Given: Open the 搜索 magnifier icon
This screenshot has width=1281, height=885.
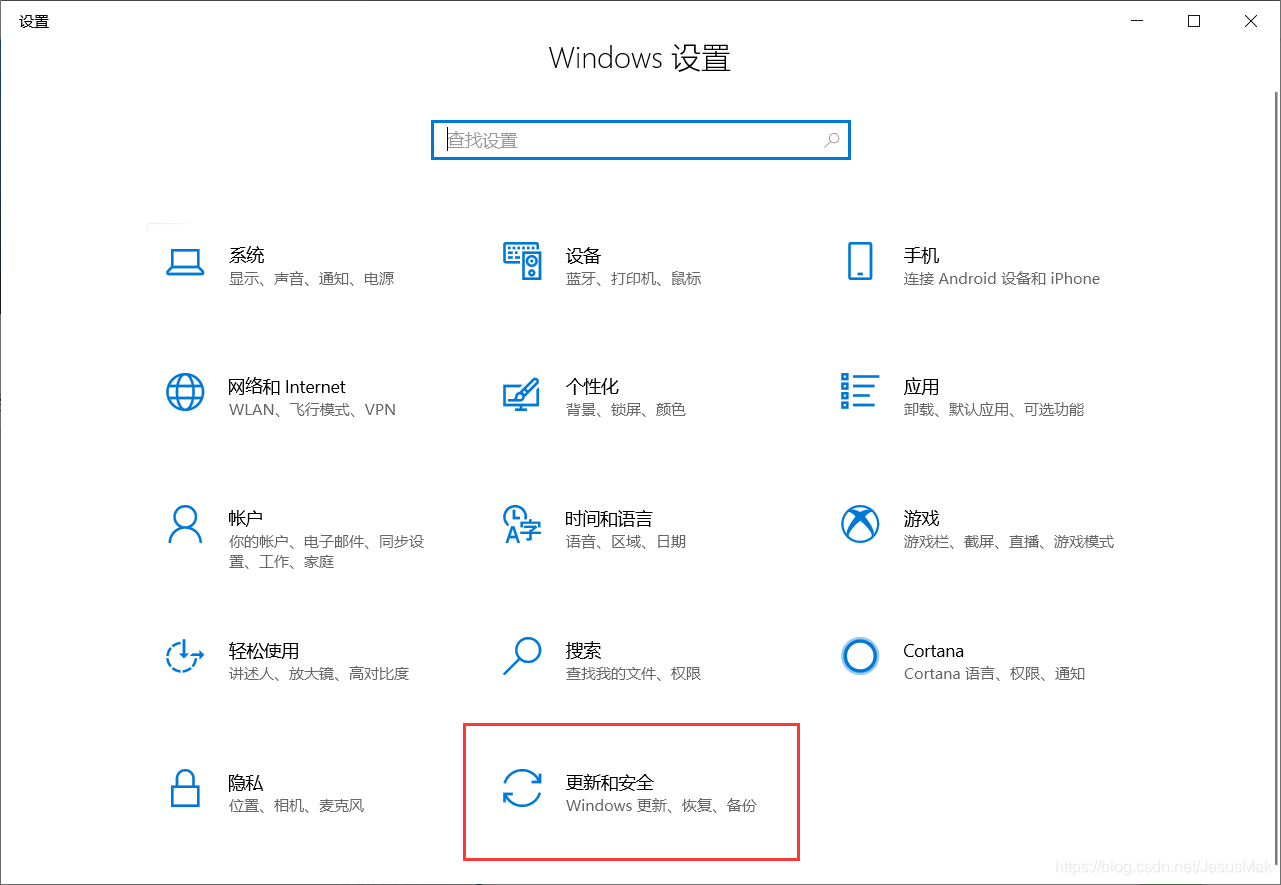Looking at the screenshot, I should click(522, 656).
